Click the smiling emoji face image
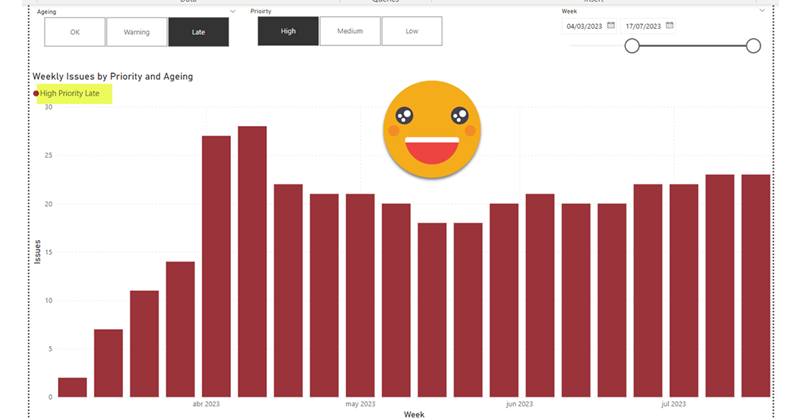801x419 pixels. pos(432,128)
